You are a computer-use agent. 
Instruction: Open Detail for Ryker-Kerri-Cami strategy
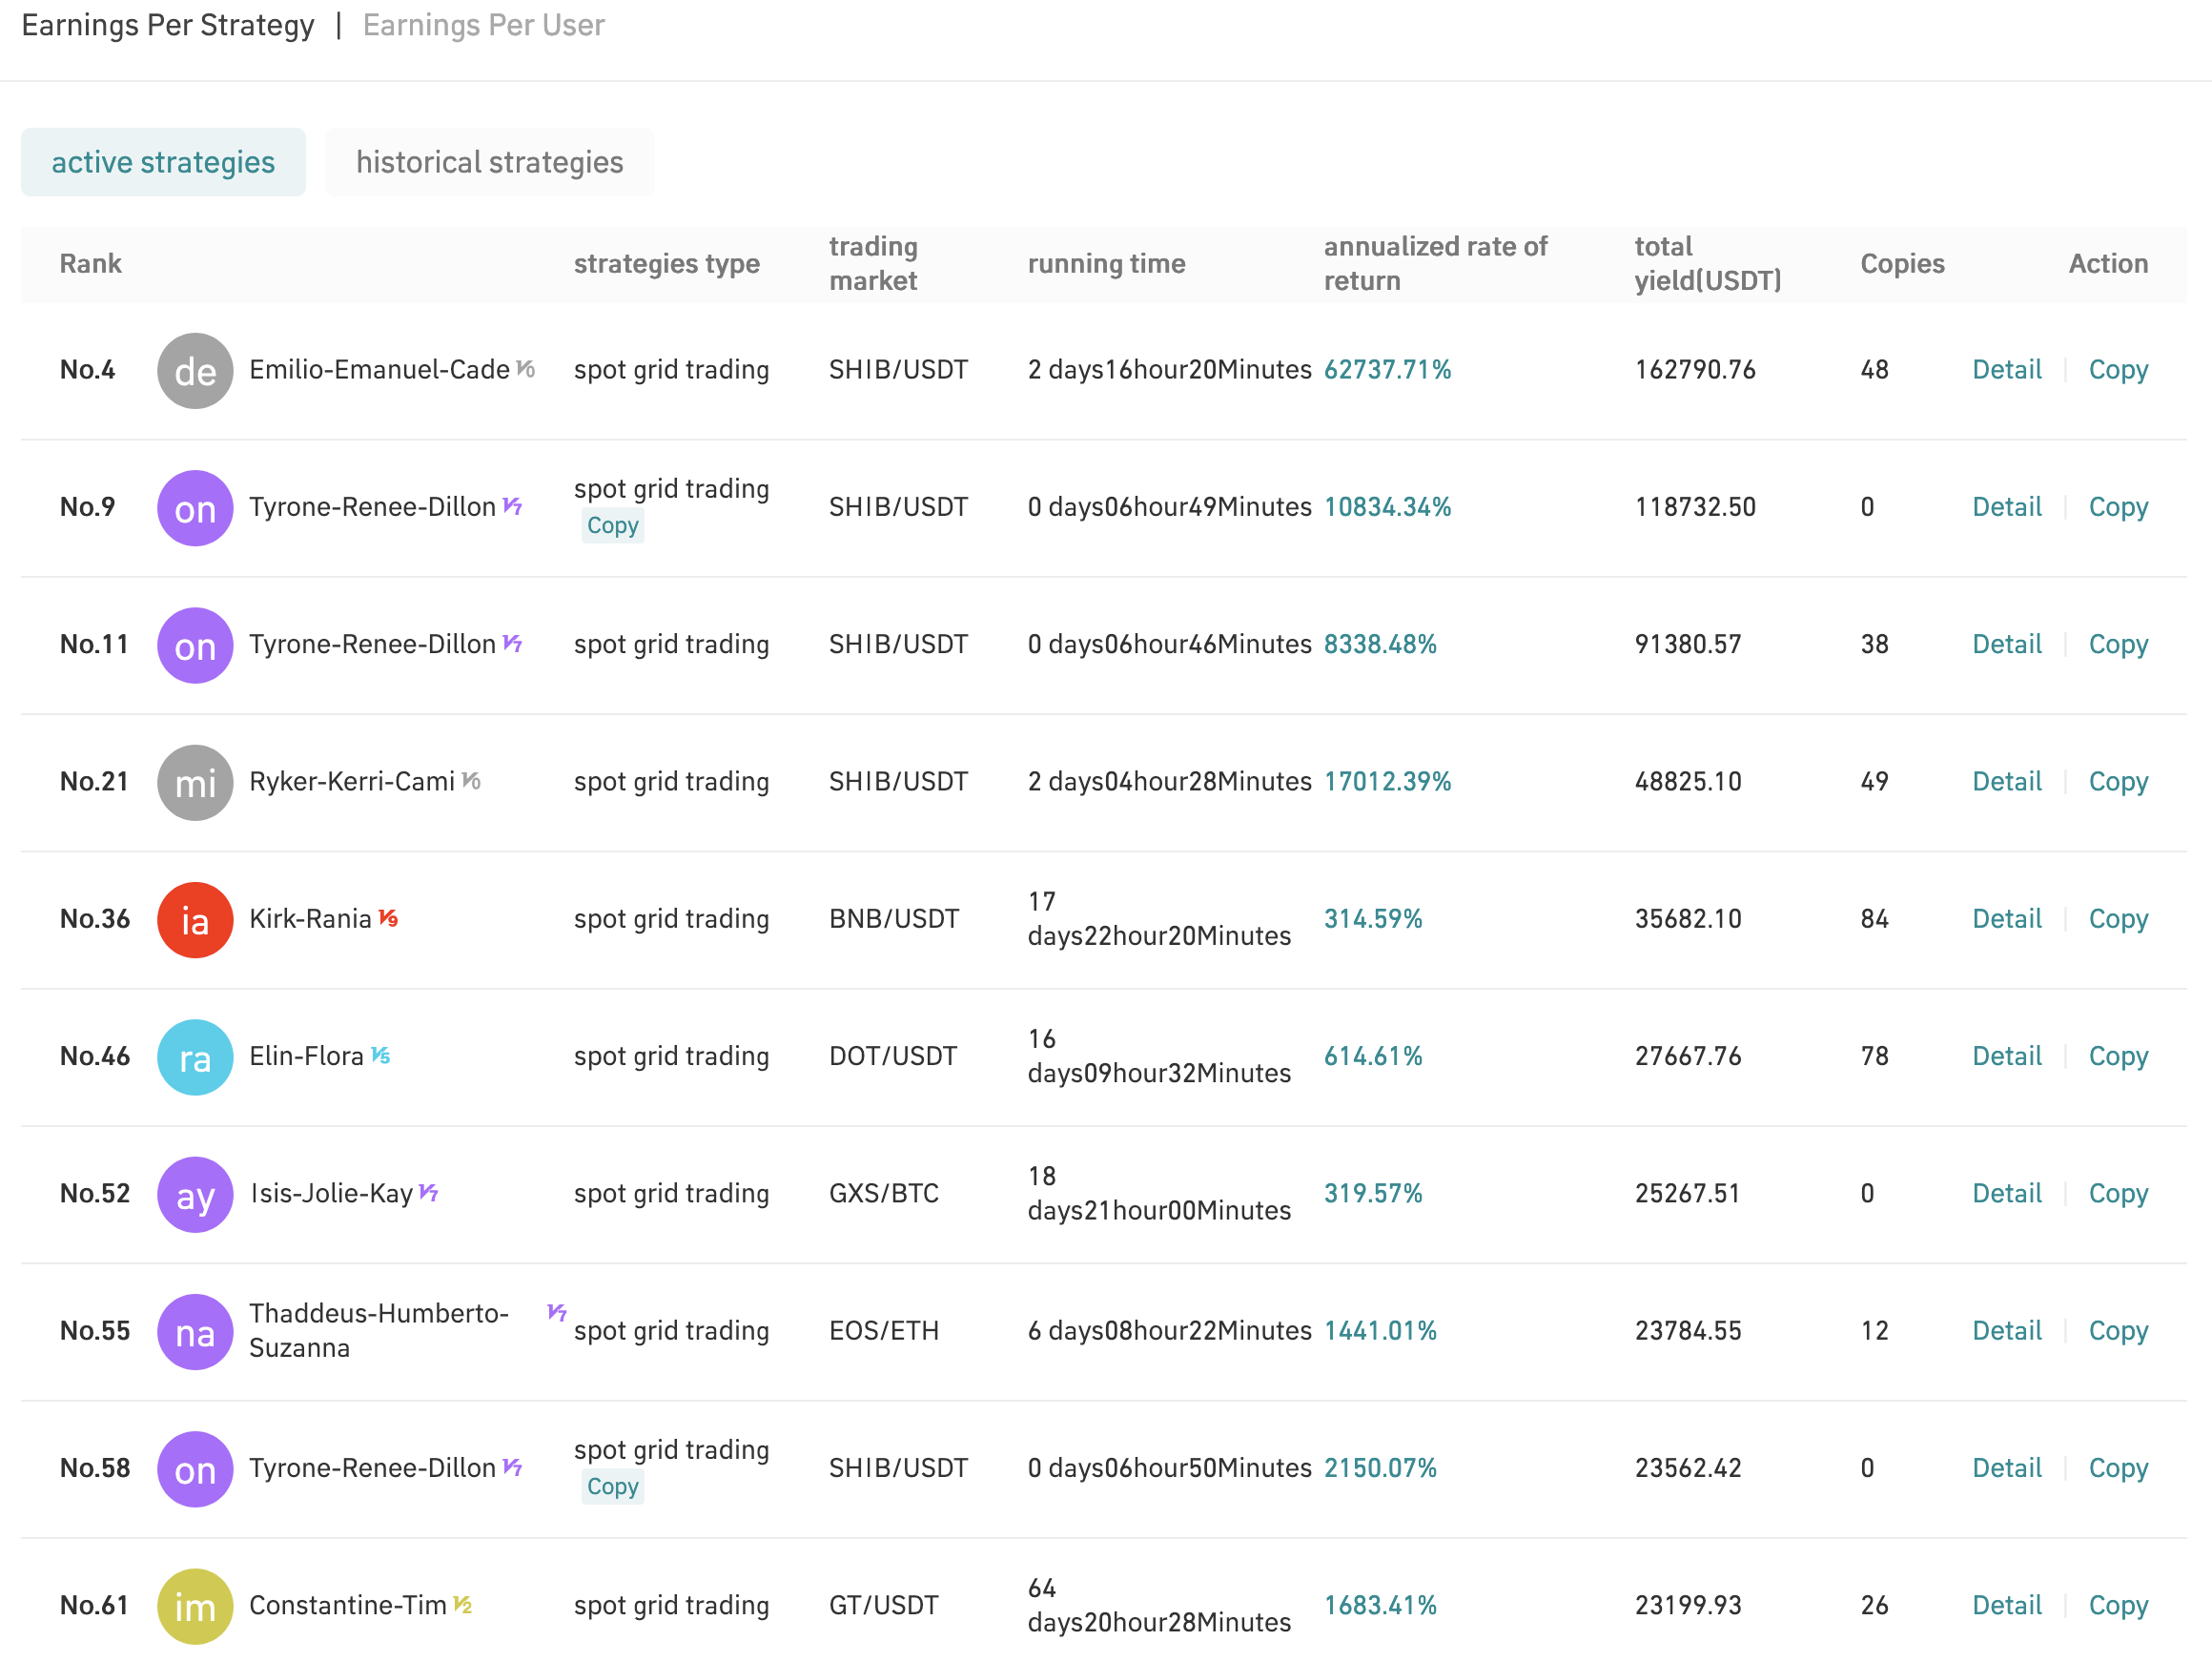(x=2006, y=781)
